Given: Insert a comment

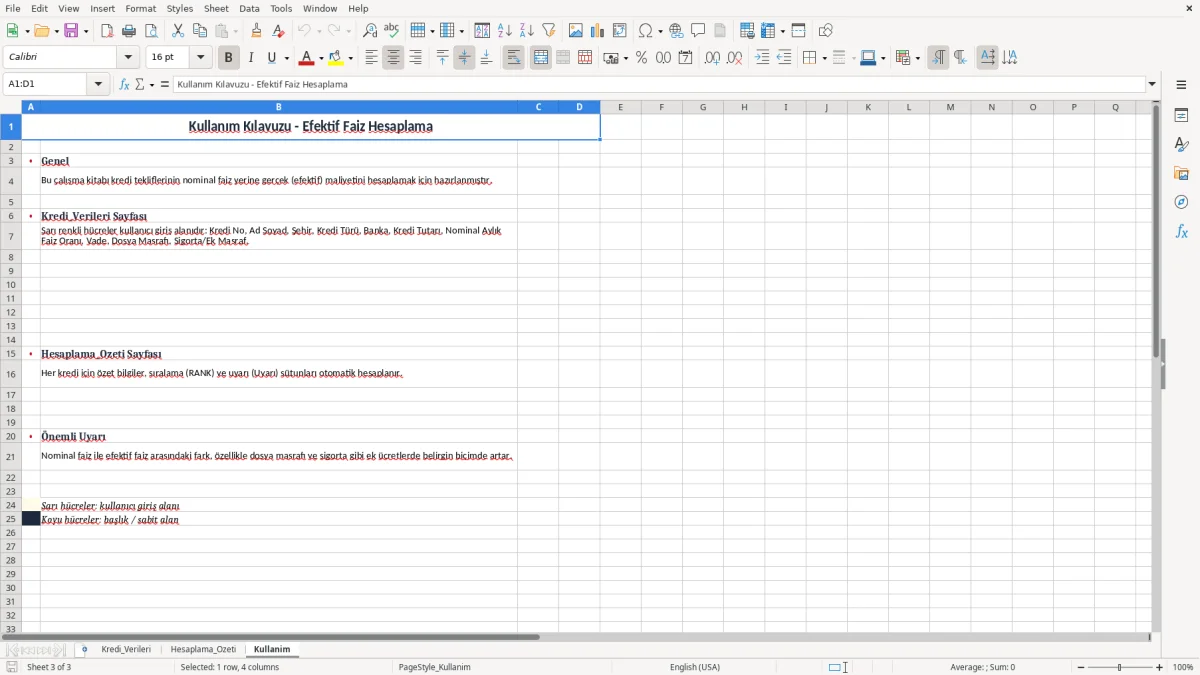Looking at the screenshot, I should pos(698,31).
